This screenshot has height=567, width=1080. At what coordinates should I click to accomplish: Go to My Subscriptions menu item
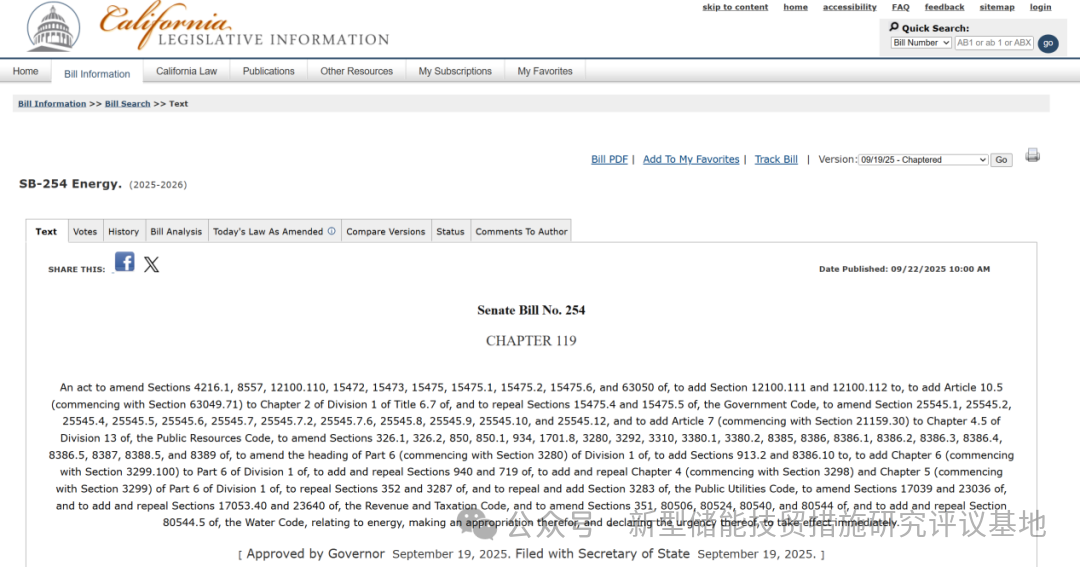pos(455,71)
